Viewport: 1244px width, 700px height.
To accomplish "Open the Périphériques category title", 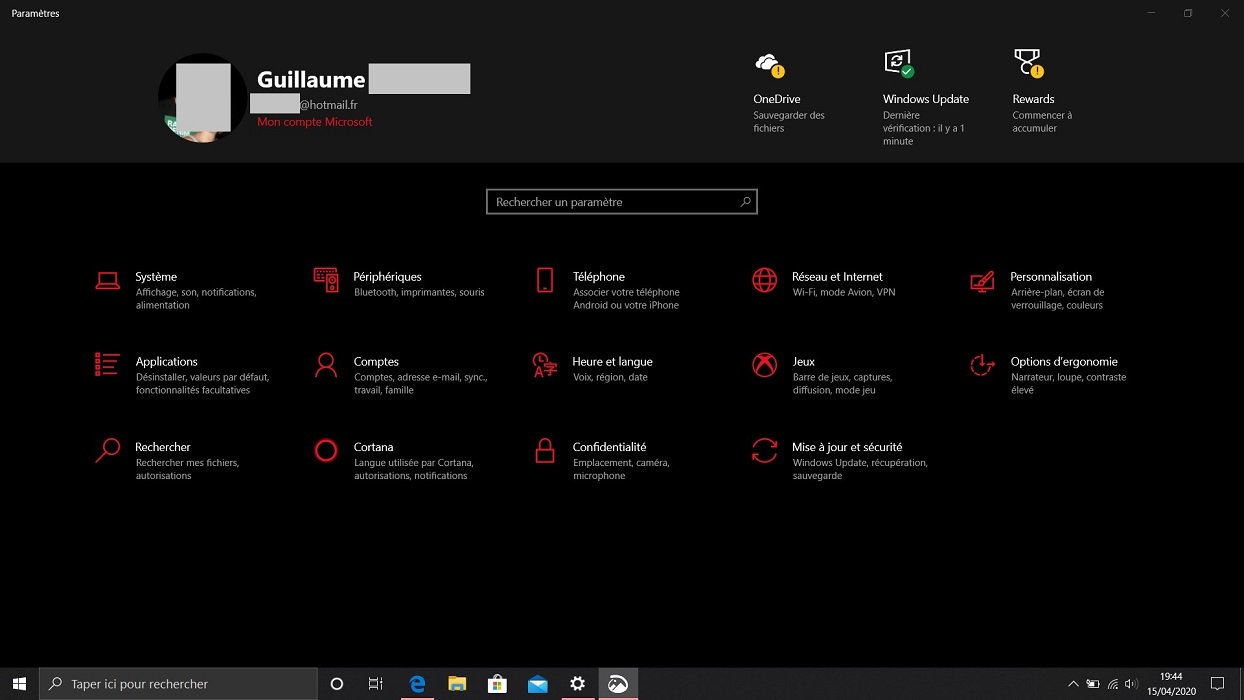I will click(388, 277).
